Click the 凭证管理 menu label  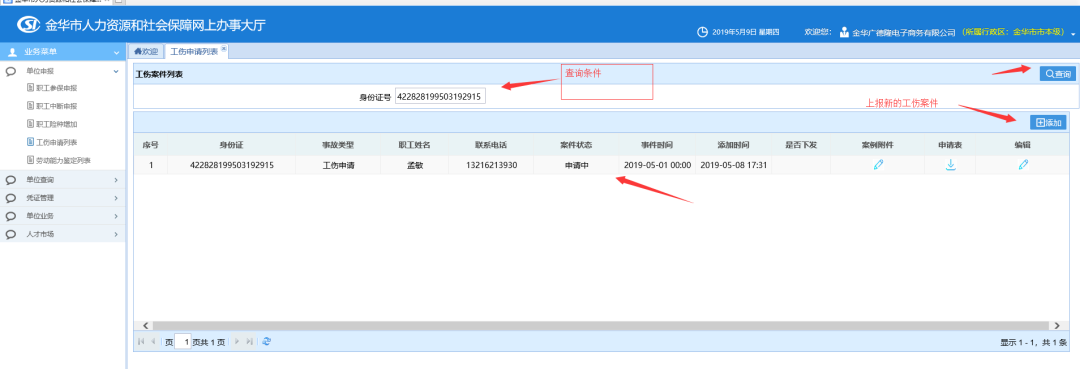click(40, 198)
